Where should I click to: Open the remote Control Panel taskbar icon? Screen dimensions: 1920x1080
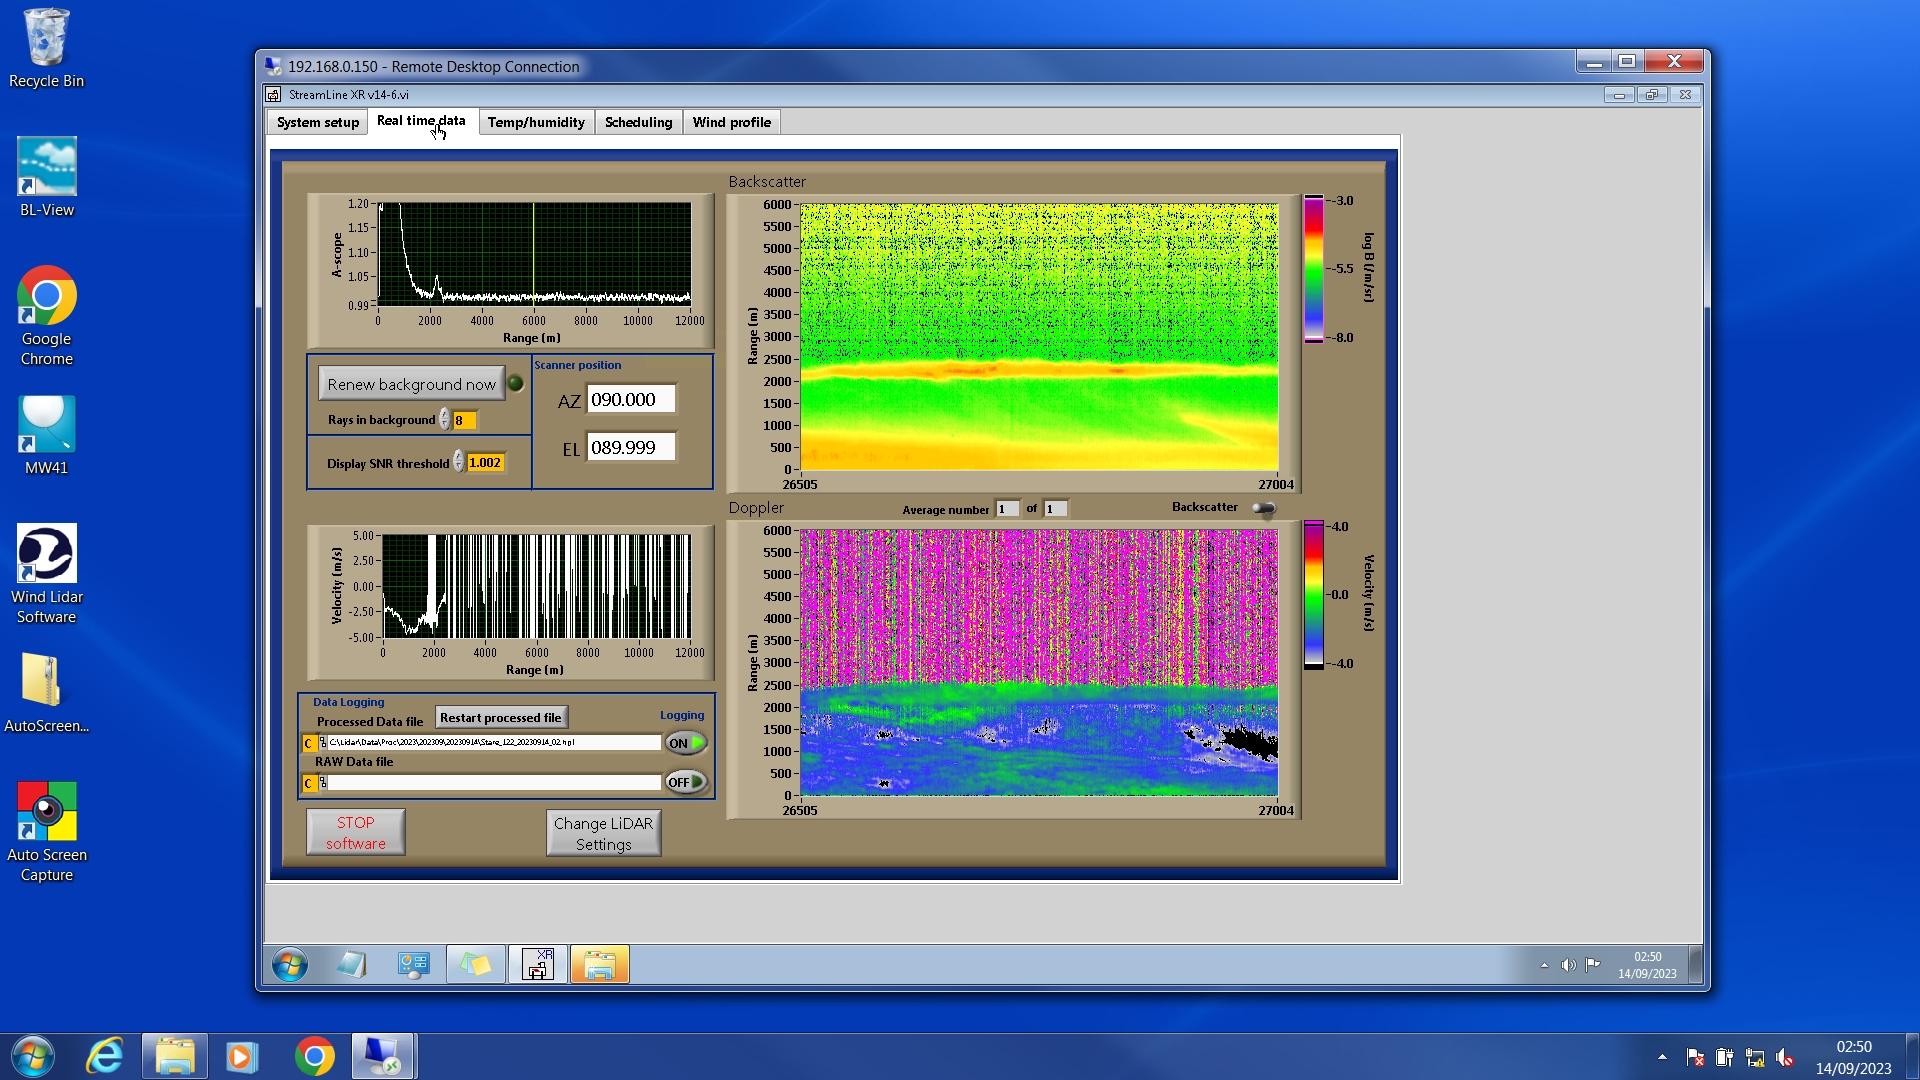[x=413, y=965]
